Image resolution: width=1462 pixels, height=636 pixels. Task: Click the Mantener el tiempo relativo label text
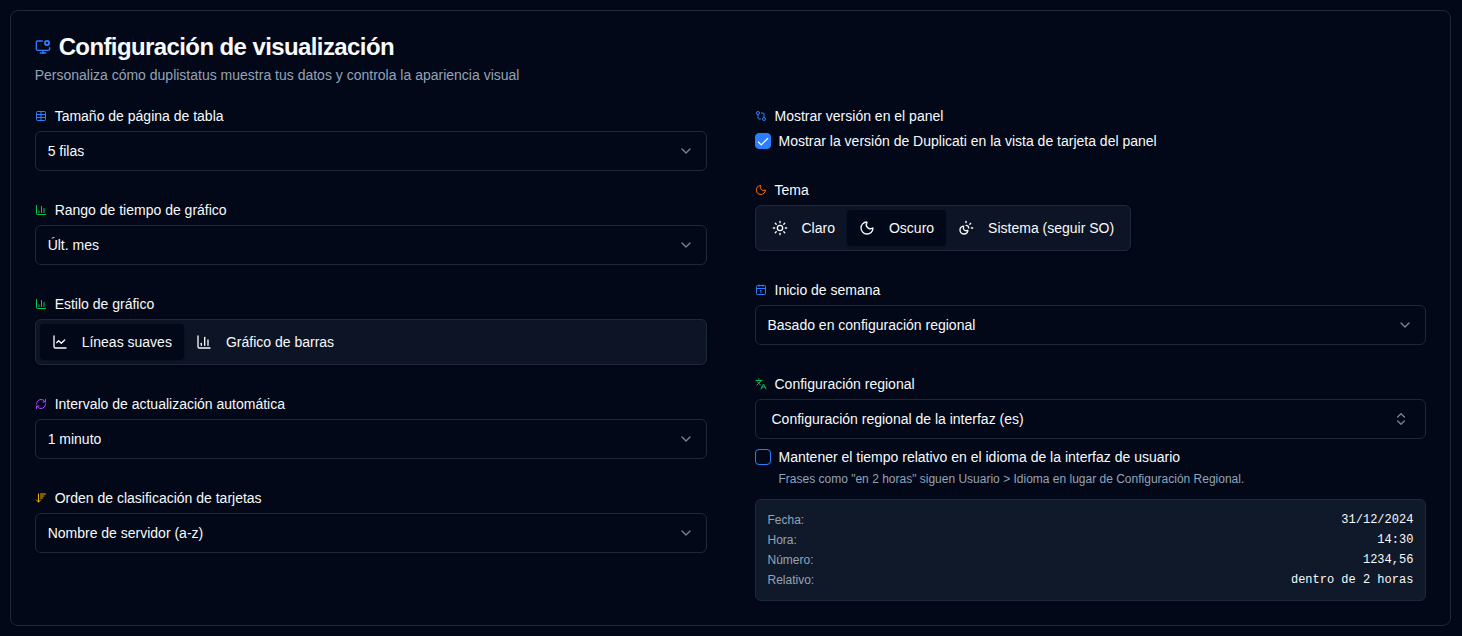(979, 457)
